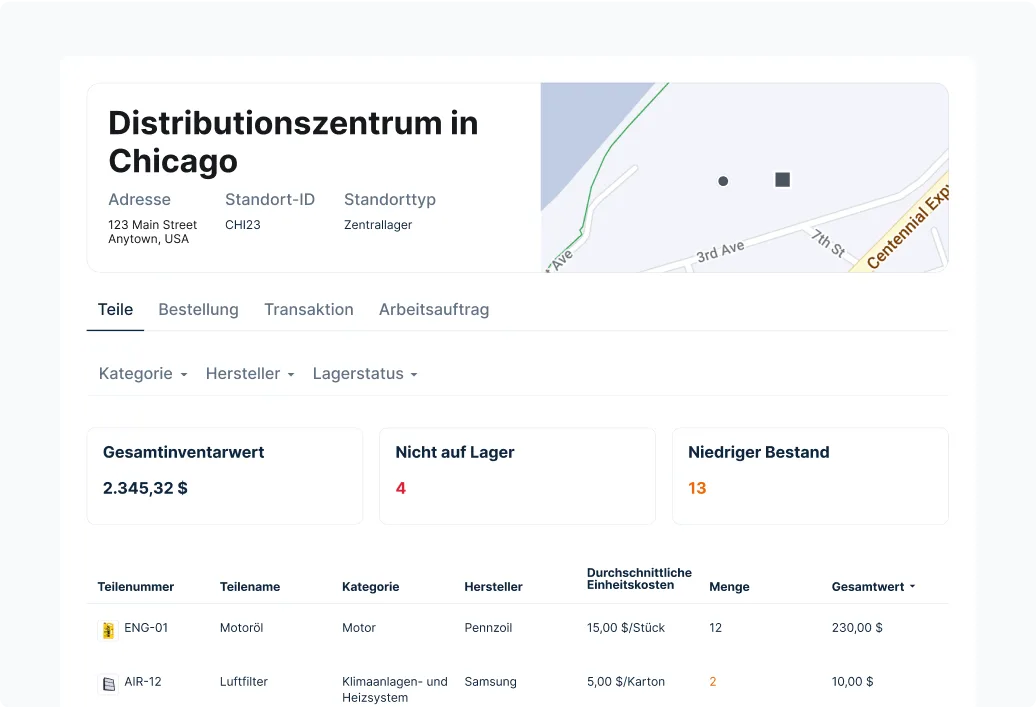The width and height of the screenshot is (1036, 707).
Task: Click the CHI23 location ID value
Action: [x=242, y=225]
